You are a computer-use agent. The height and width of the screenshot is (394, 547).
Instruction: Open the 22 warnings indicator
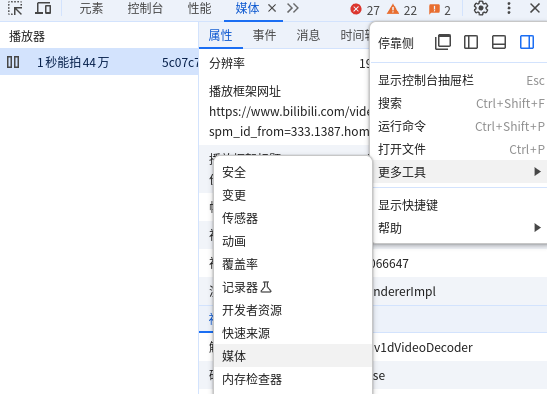[x=402, y=9]
